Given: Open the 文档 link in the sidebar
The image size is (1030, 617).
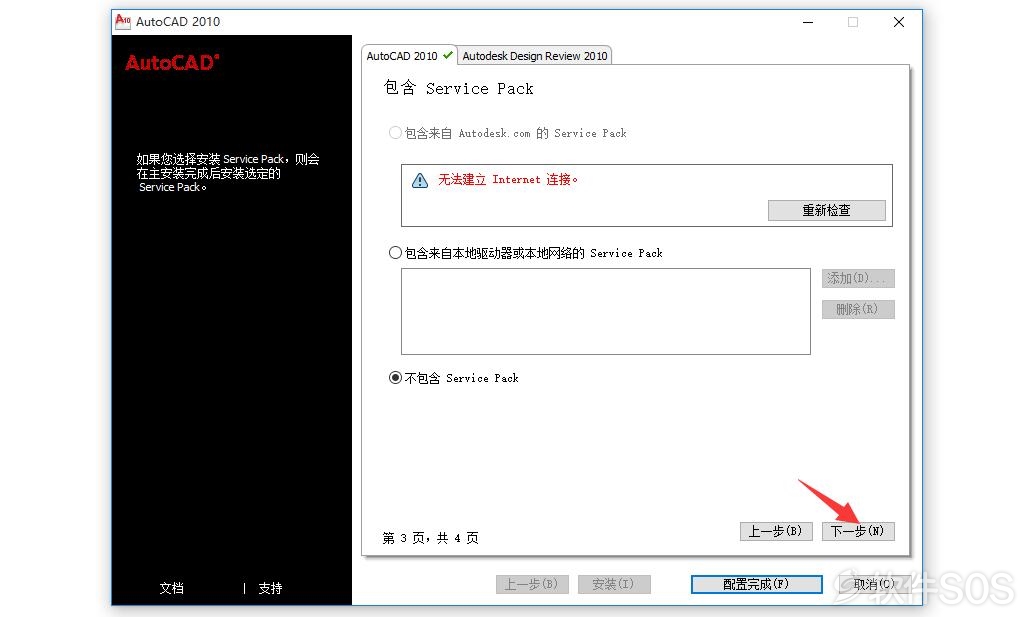Looking at the screenshot, I should [x=171, y=588].
